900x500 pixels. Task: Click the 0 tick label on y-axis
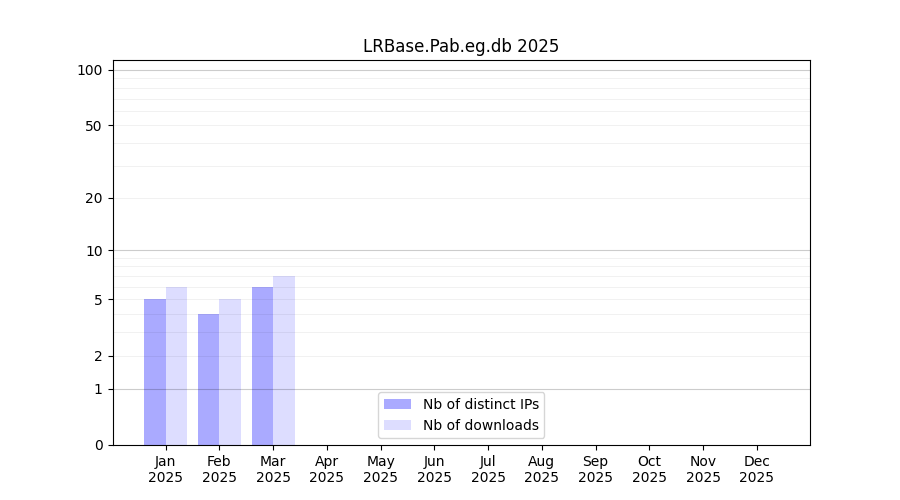point(98,445)
